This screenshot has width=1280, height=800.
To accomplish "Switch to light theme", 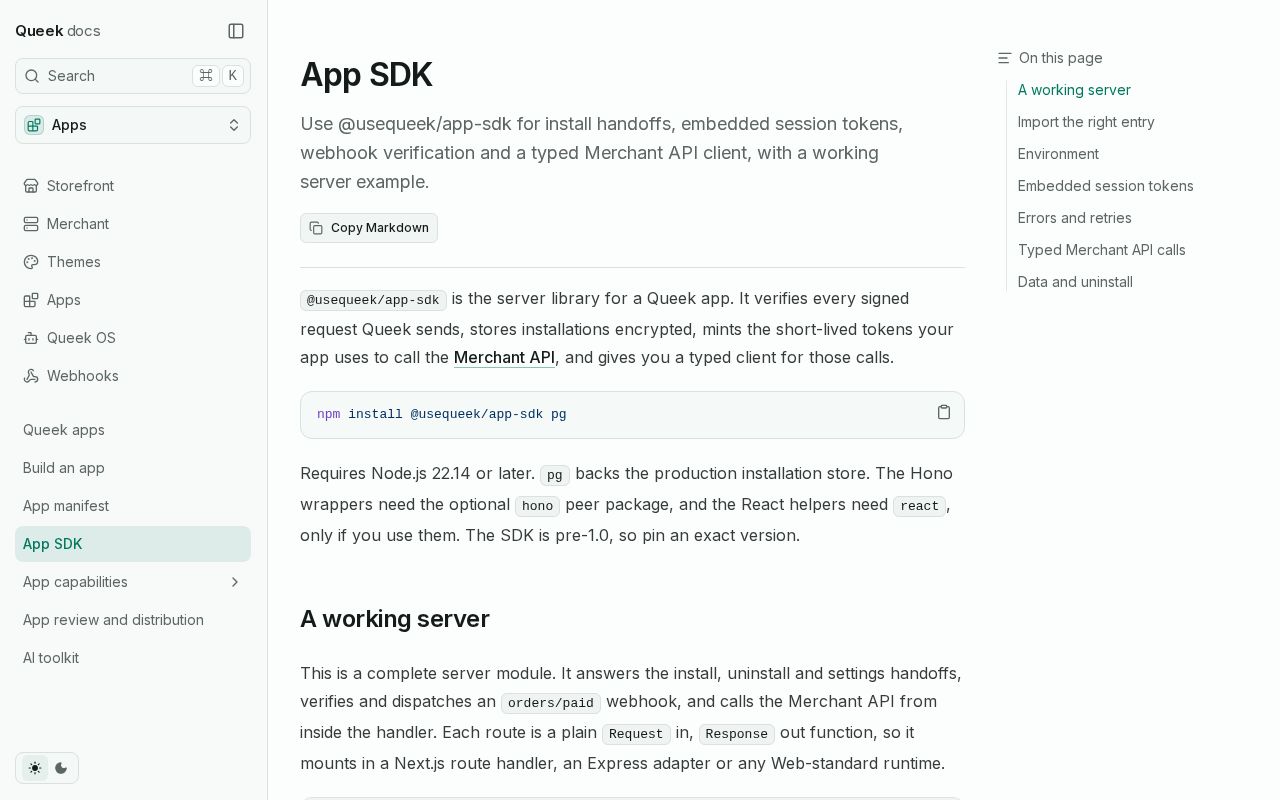I will (x=35, y=768).
